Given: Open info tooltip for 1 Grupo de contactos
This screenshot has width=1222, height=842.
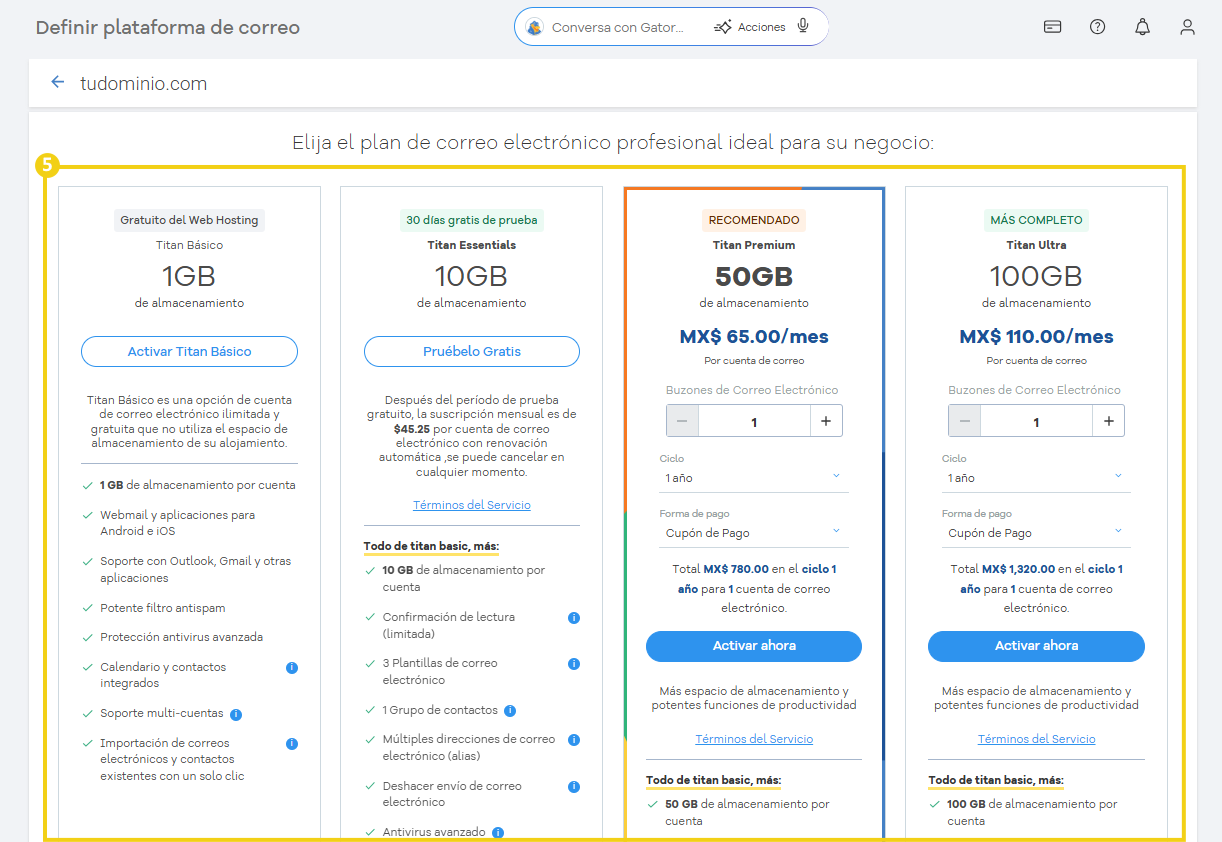Looking at the screenshot, I should (510, 710).
